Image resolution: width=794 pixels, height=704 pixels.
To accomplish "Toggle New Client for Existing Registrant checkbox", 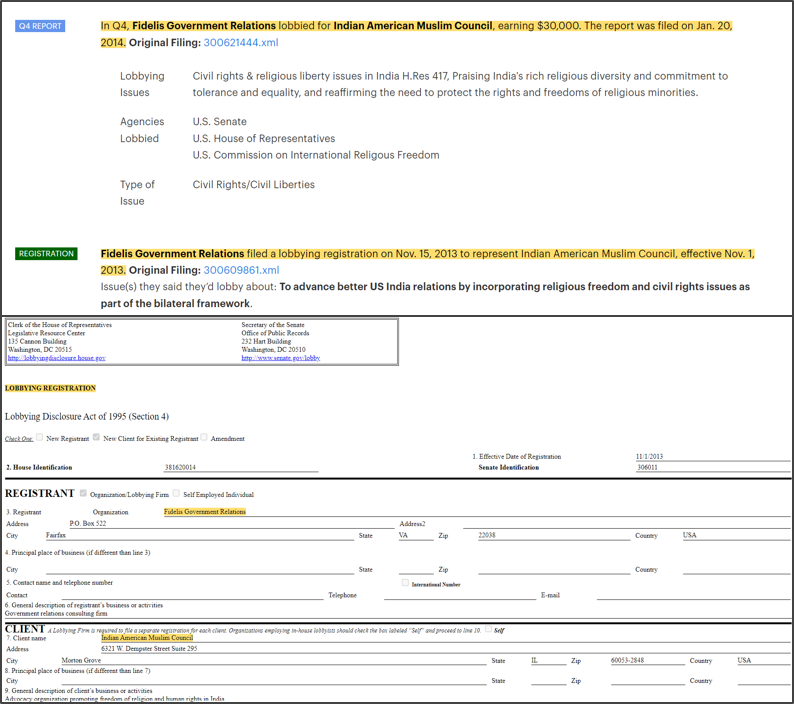I will pyautogui.click(x=96, y=437).
